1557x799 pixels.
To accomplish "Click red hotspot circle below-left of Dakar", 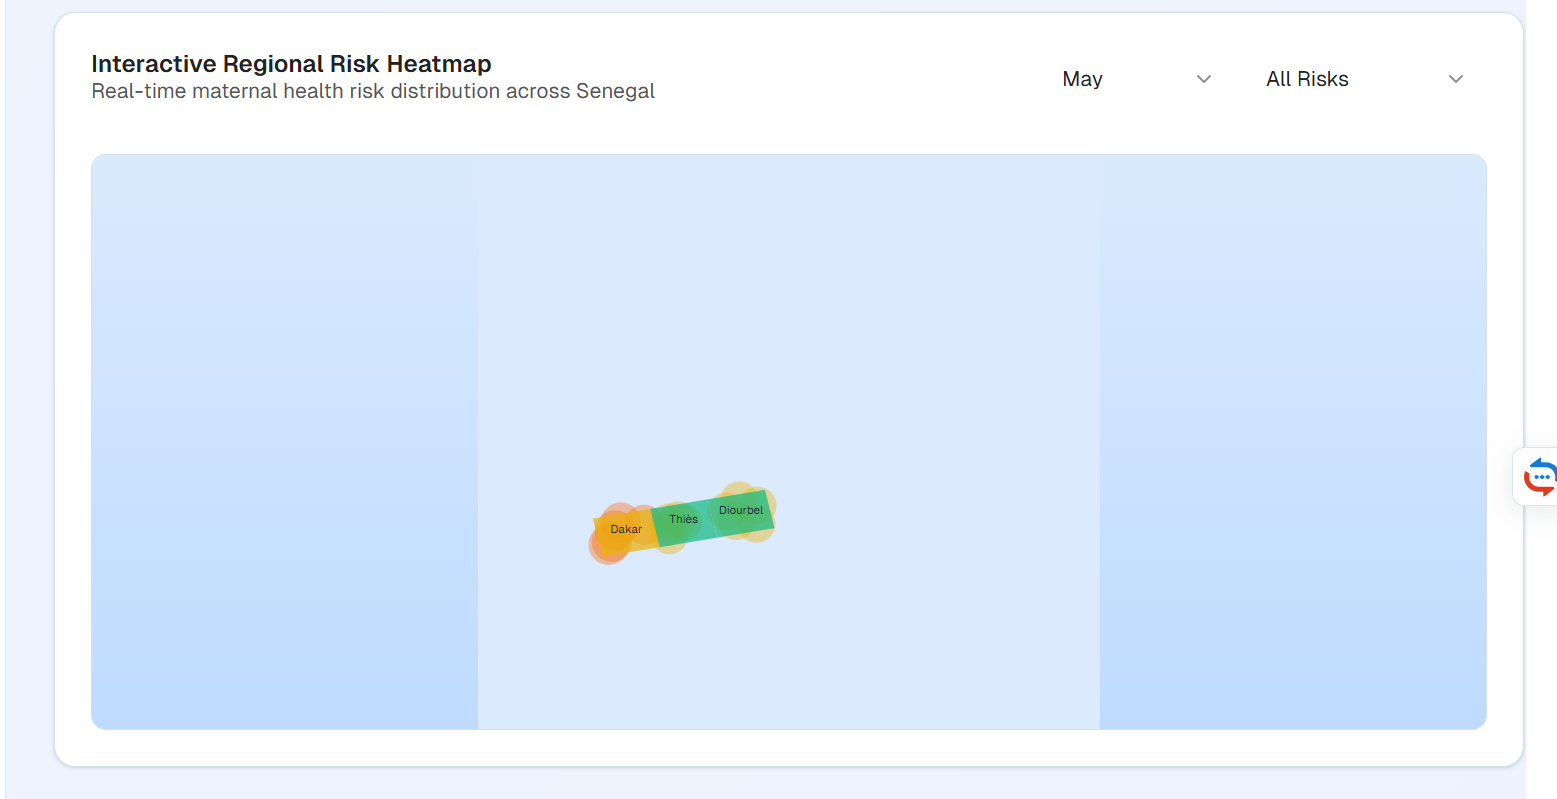I will pos(606,545).
